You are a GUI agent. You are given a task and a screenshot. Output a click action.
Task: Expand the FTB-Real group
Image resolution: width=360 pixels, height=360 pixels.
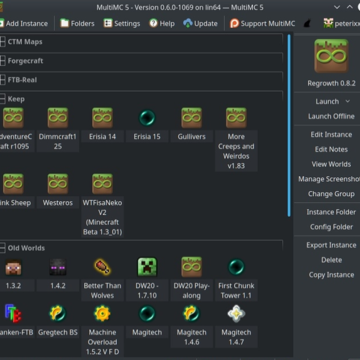pyautogui.click(x=3, y=80)
